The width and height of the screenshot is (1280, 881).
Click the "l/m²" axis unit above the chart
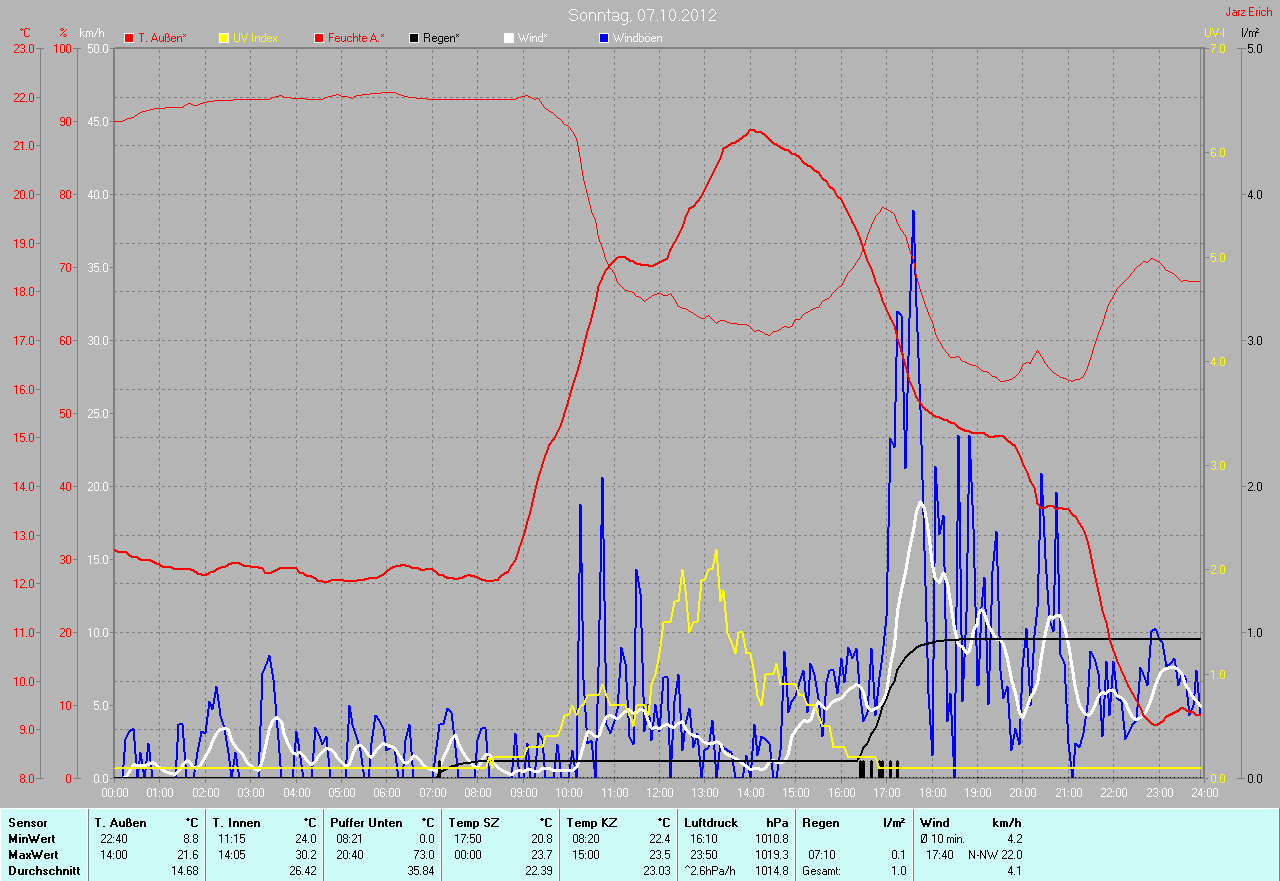tap(1250, 33)
